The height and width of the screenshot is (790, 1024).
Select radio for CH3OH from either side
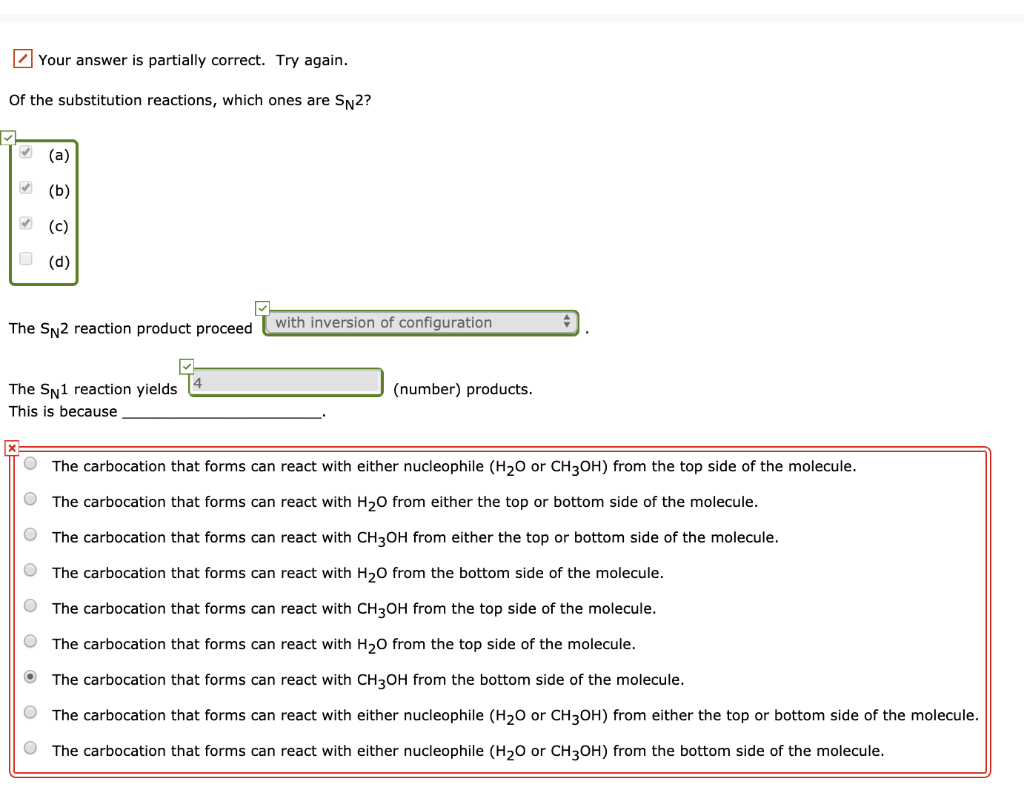click(x=30, y=533)
